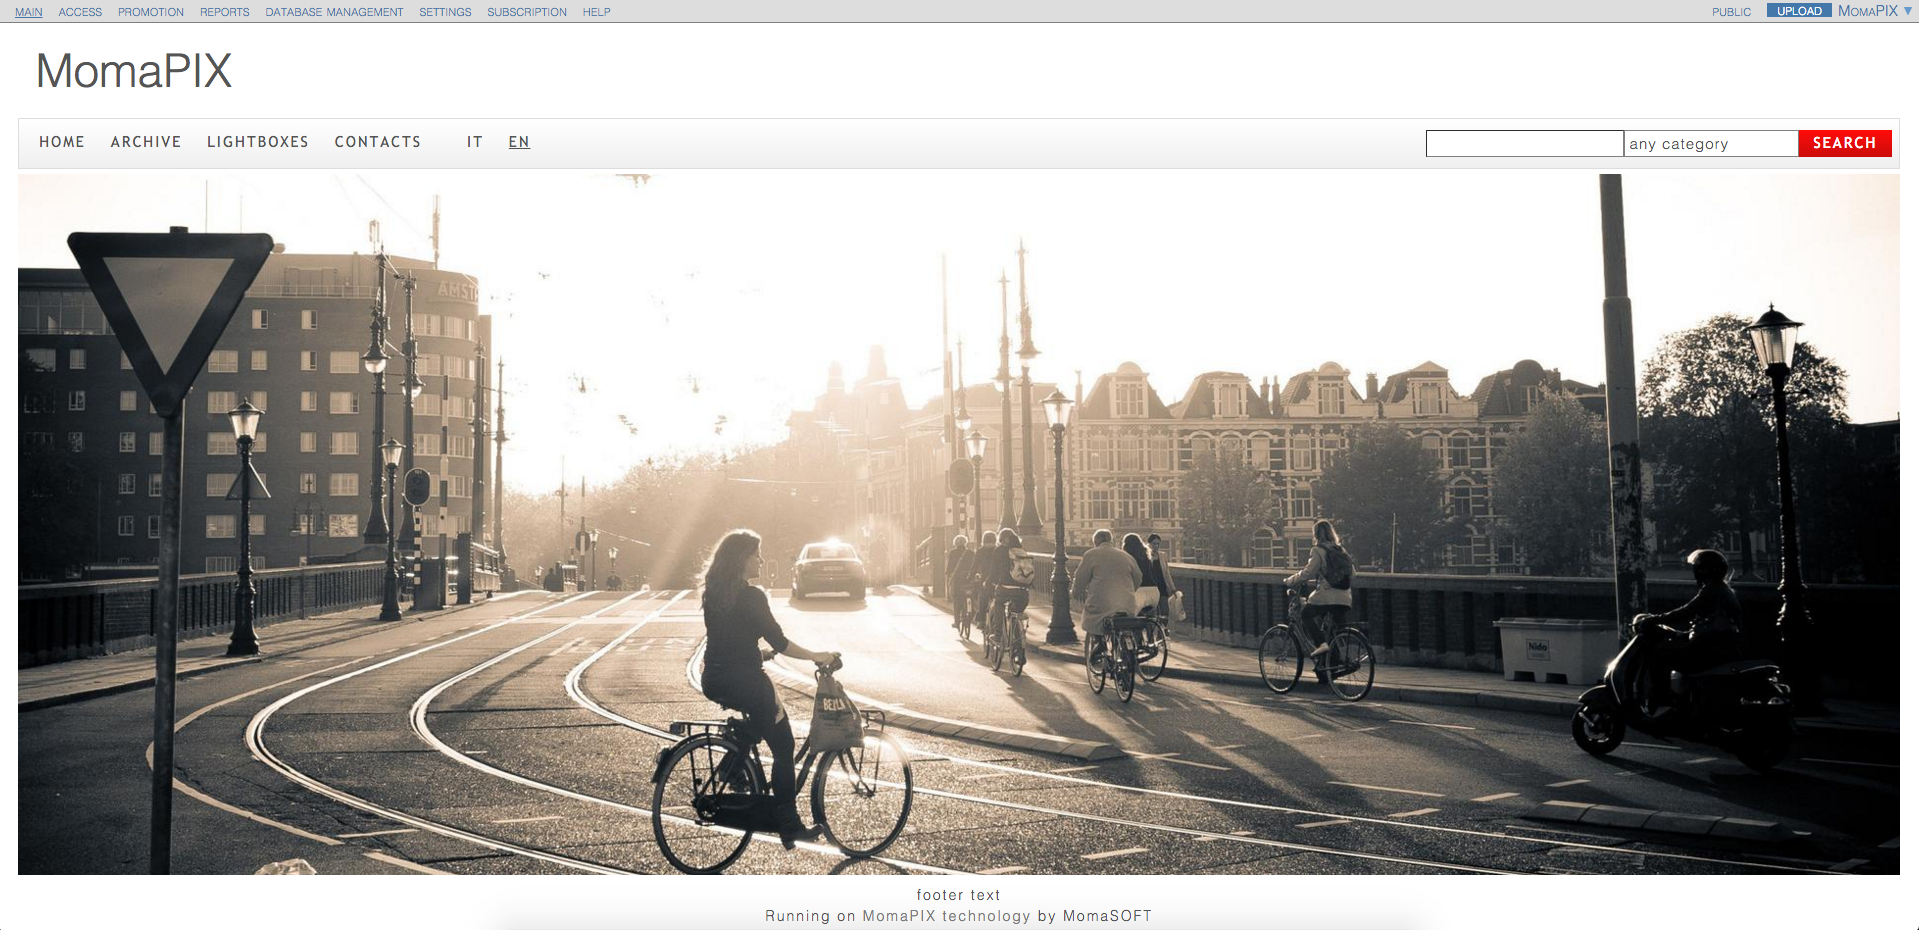
Task: Click the PUBLIC link in top bar
Action: pyautogui.click(x=1732, y=12)
